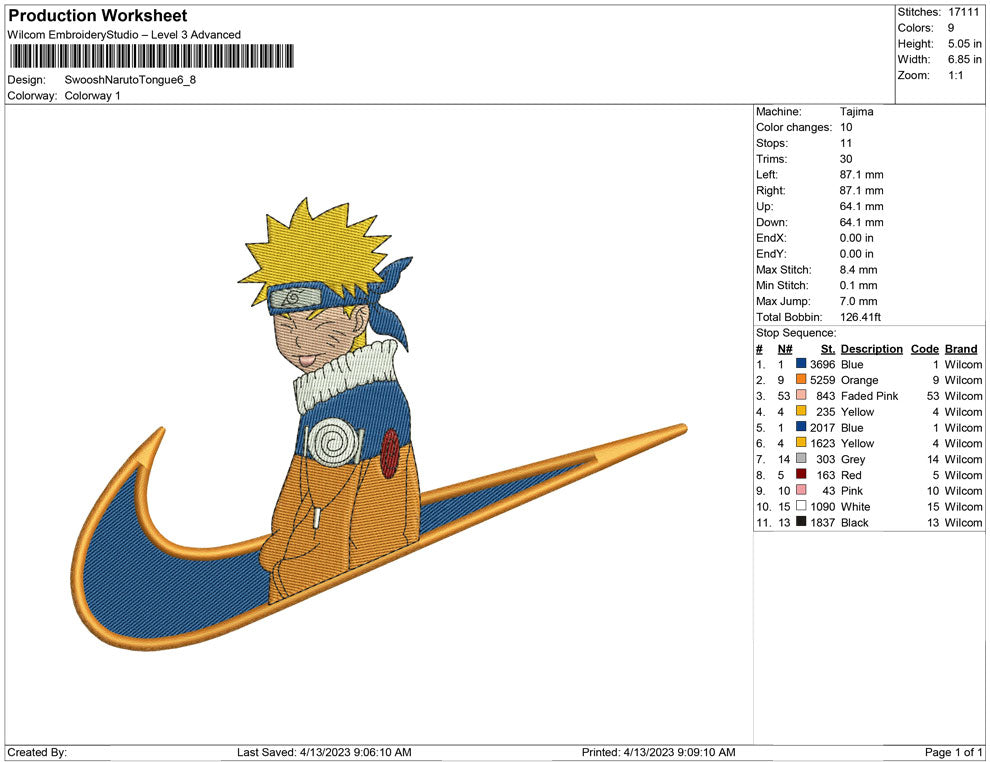
Task: Click the White color swatch in stop 10
Action: point(801,506)
